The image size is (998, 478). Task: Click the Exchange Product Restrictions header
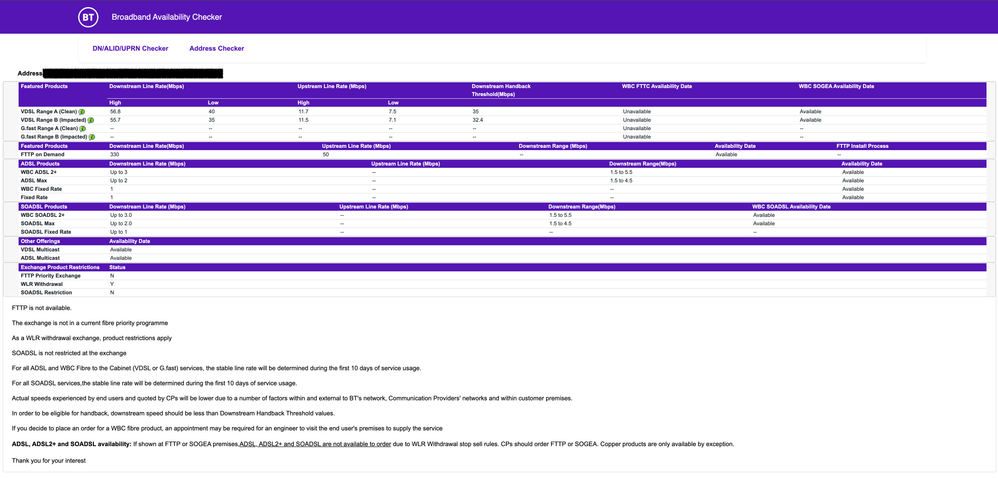coord(60,267)
